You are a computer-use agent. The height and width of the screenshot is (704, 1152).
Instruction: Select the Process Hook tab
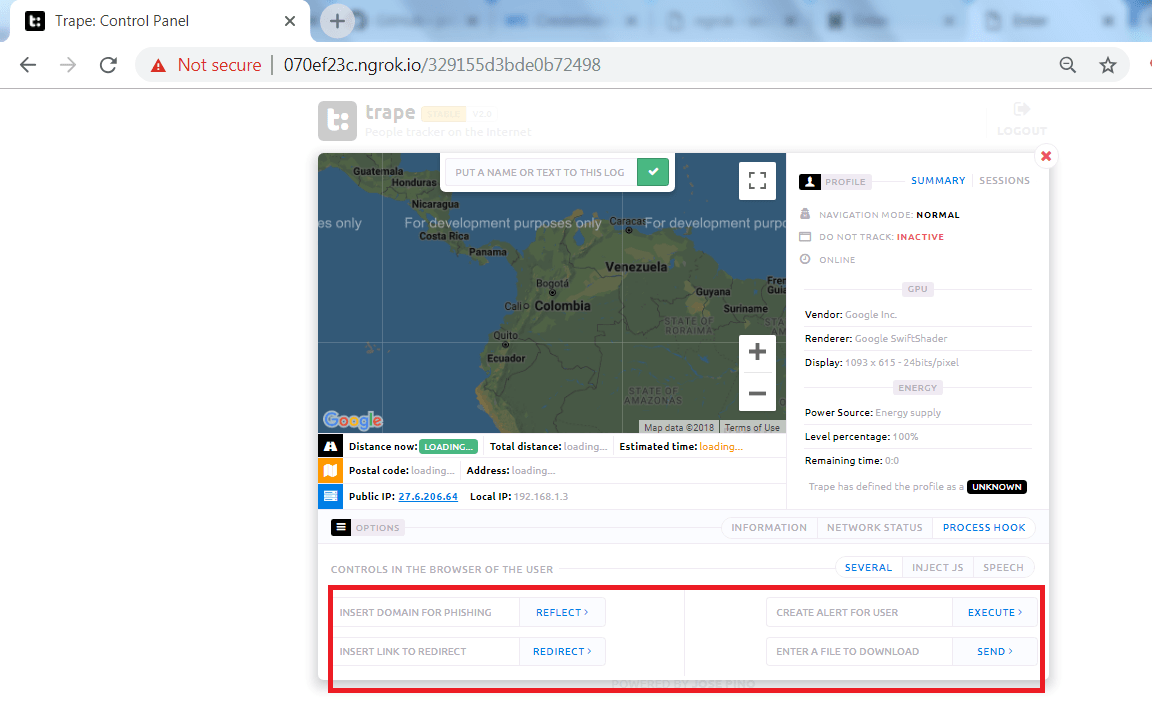pos(984,528)
